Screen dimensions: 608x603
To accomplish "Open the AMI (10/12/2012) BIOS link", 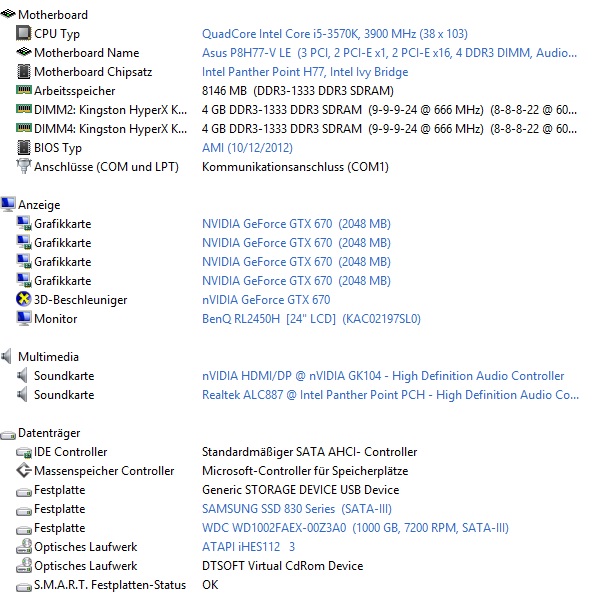I will [x=247, y=148].
